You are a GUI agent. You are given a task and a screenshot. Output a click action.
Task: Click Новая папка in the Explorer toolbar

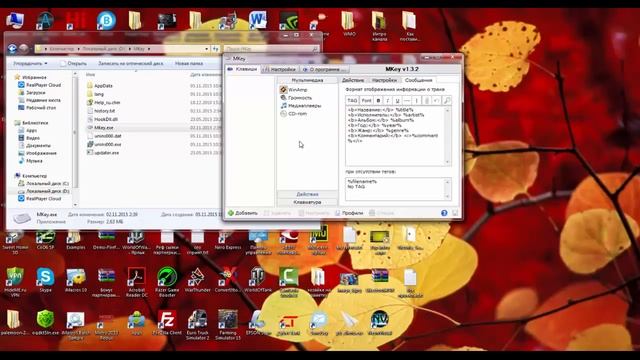[x=189, y=64]
